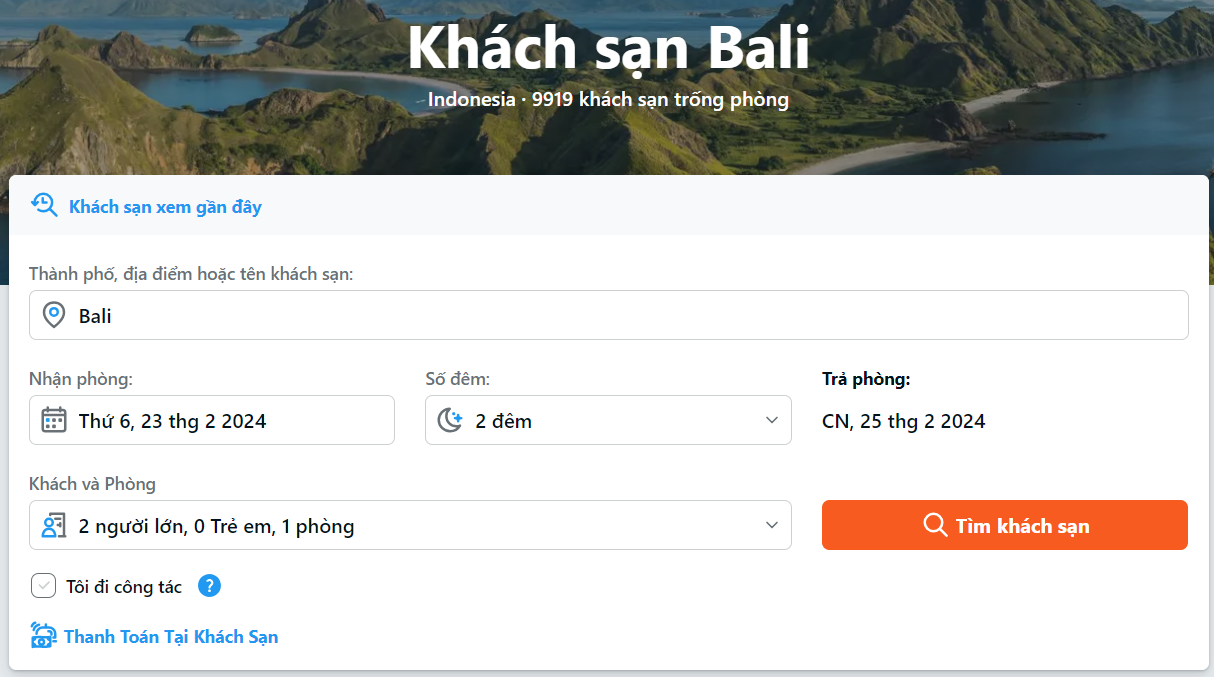This screenshot has width=1214, height=677.
Task: Click the magnifying glass search icon
Action: (935, 525)
